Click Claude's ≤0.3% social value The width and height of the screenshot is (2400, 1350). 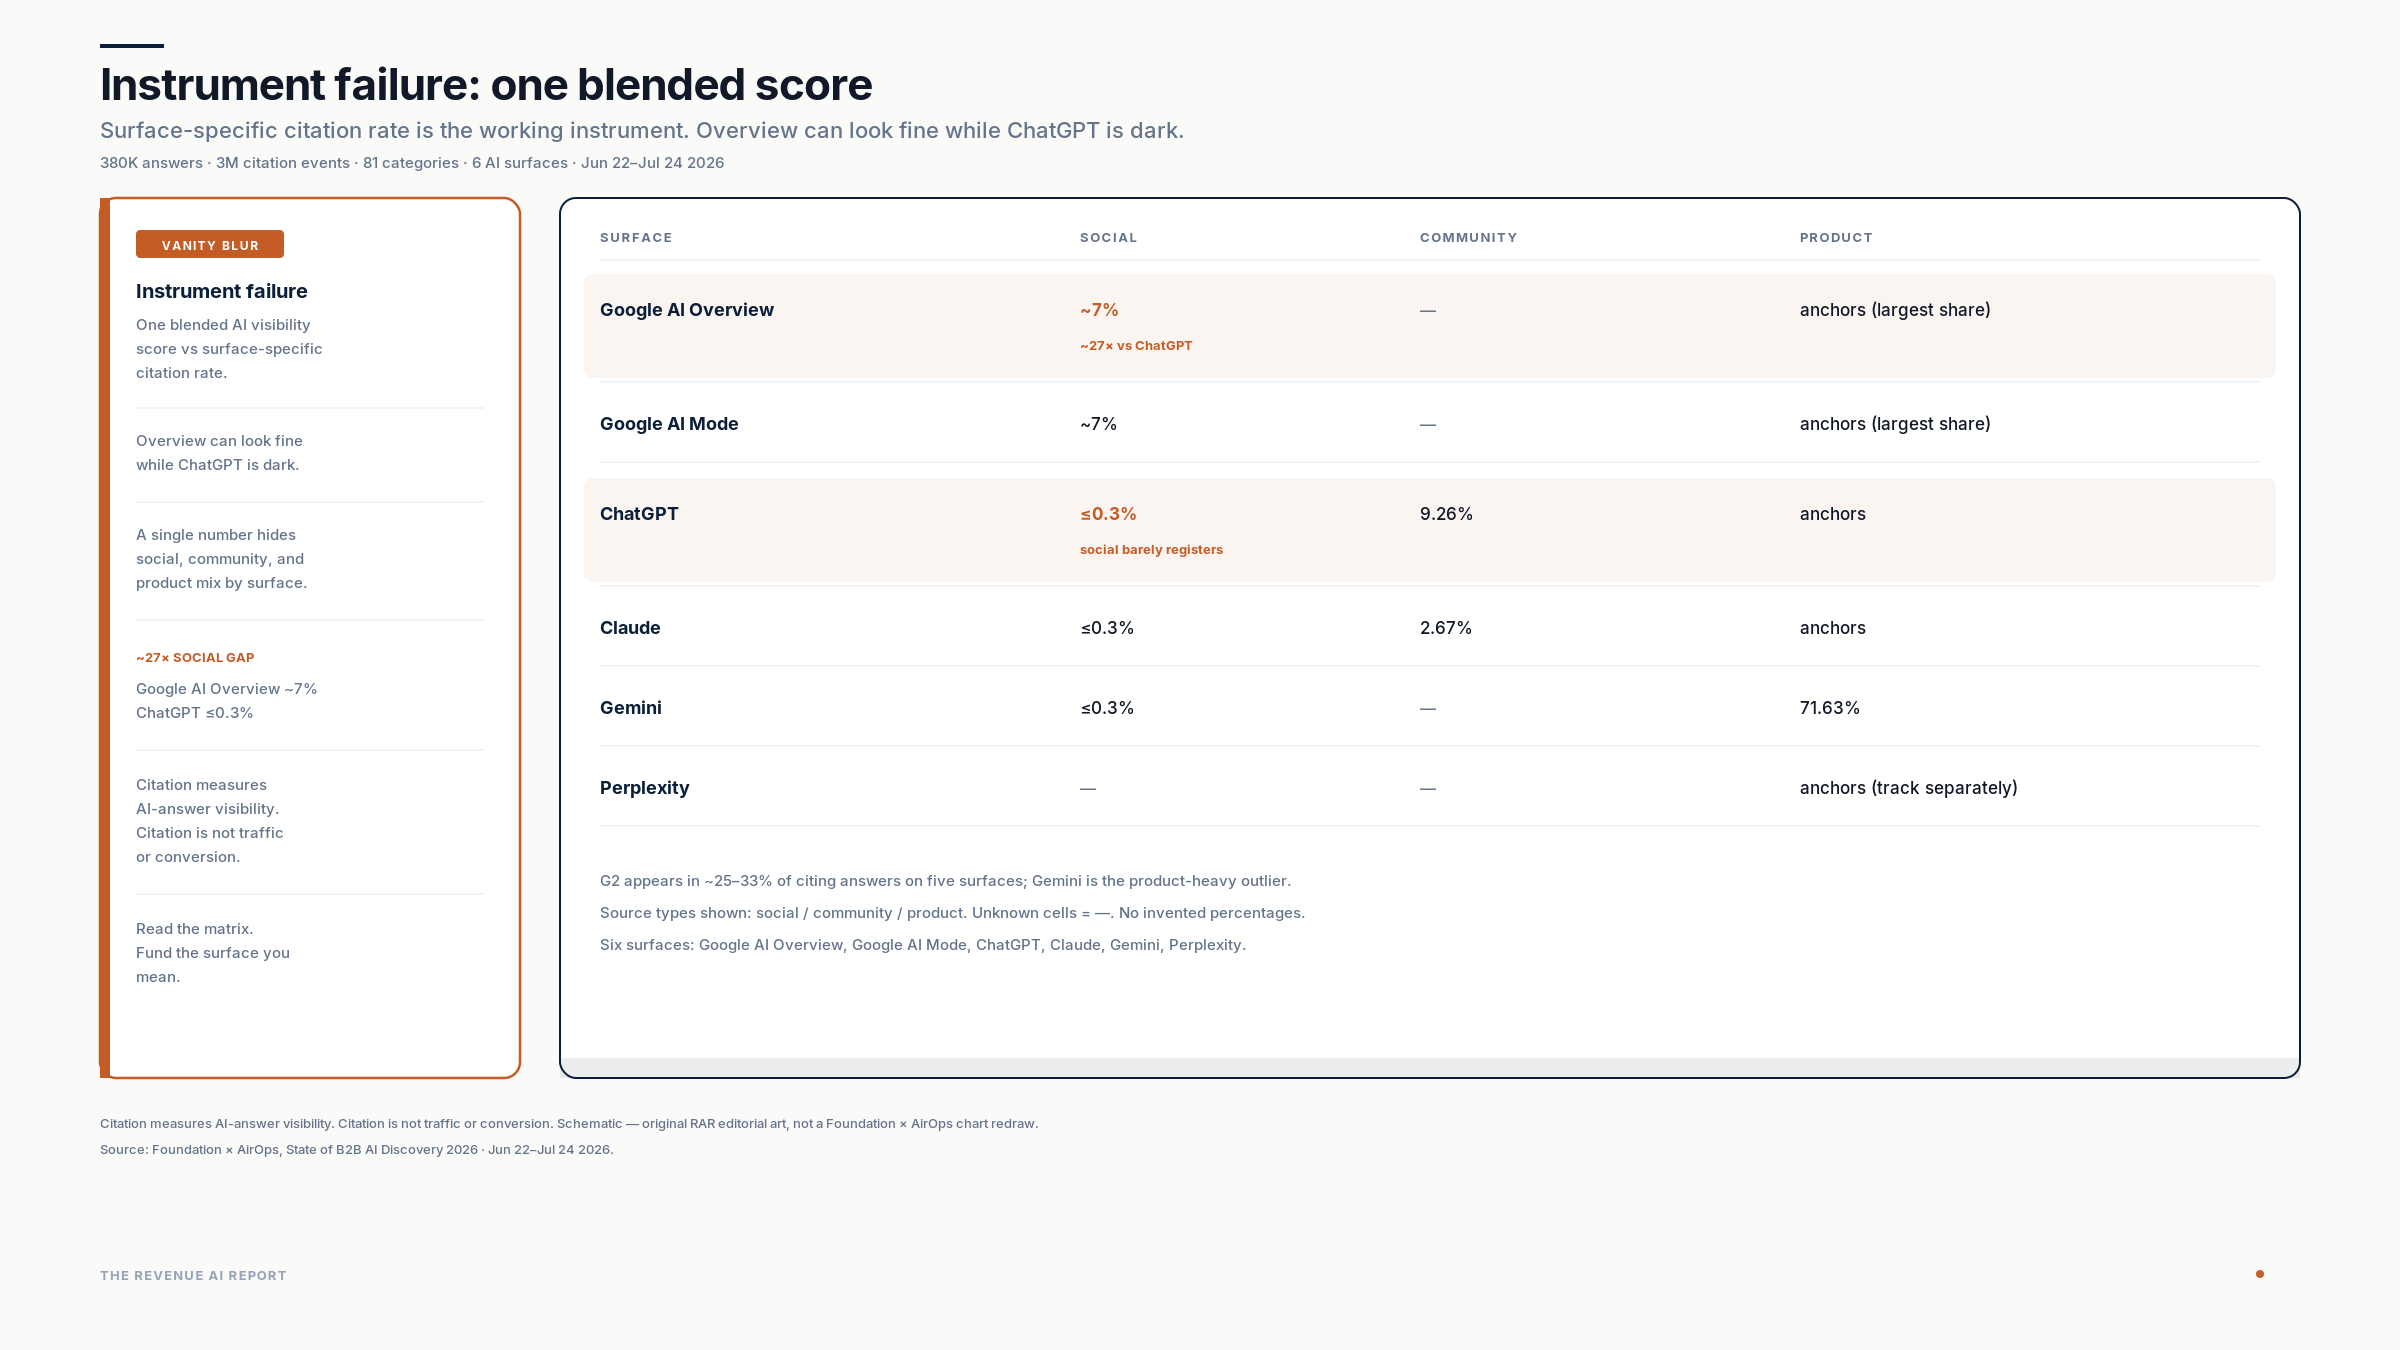click(1107, 628)
